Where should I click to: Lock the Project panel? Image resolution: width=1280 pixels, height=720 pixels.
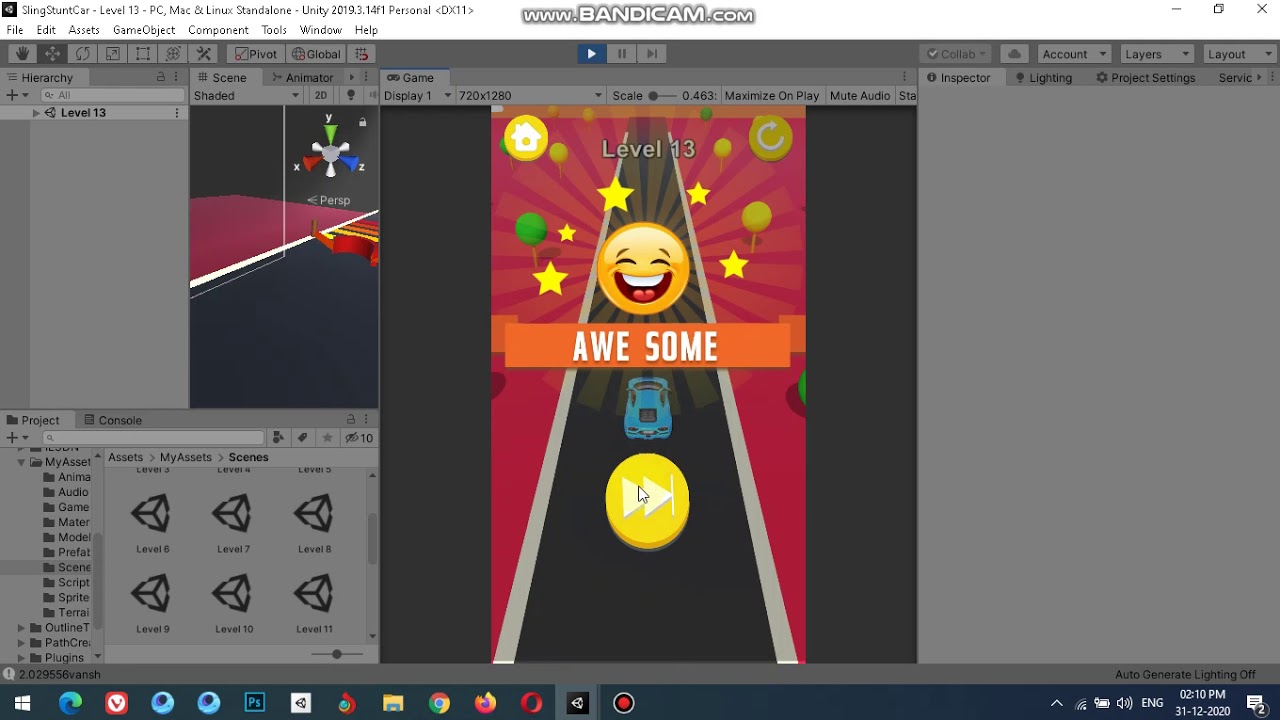pos(351,420)
